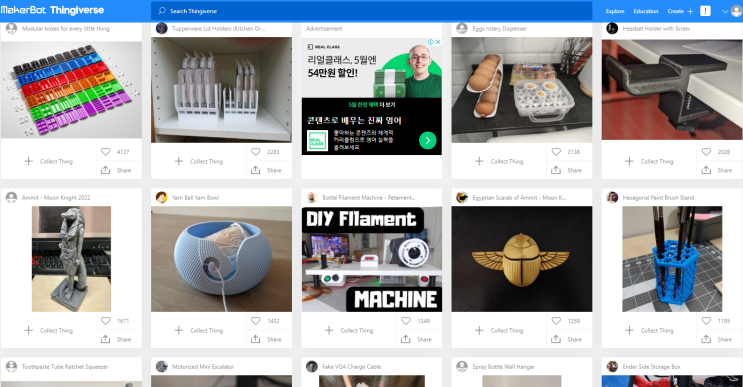Open the Education menu

[646, 11]
